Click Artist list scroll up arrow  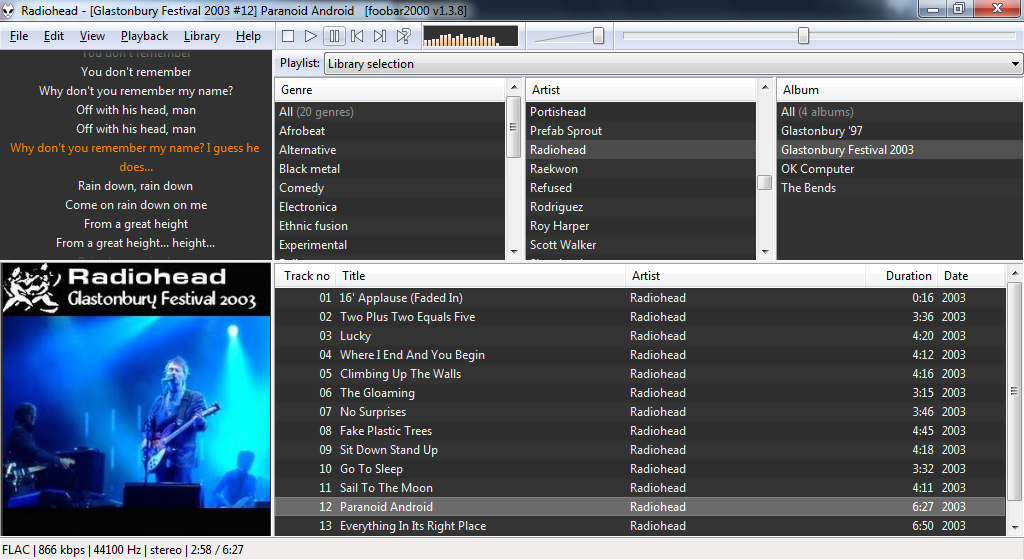(x=765, y=87)
